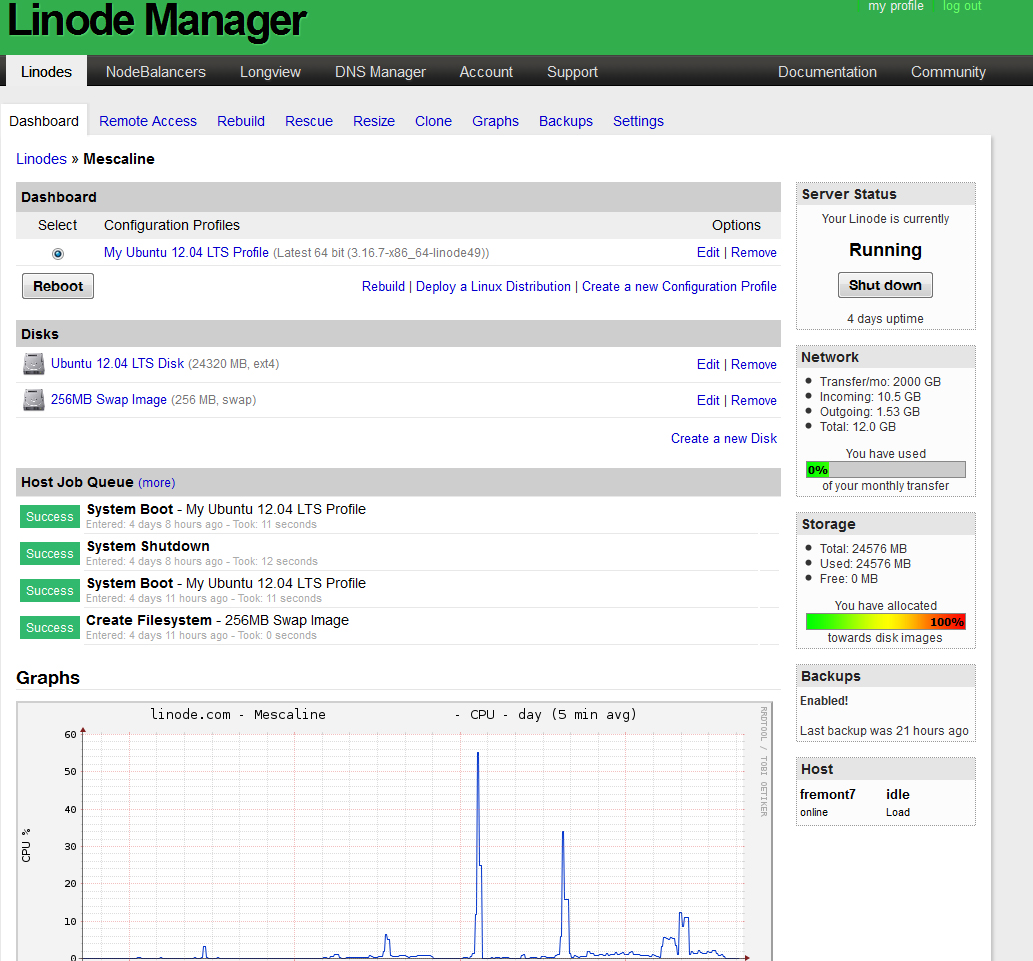
Task: Click the Ubuntu 12.04 LTS Disk drive icon
Action: 34,364
